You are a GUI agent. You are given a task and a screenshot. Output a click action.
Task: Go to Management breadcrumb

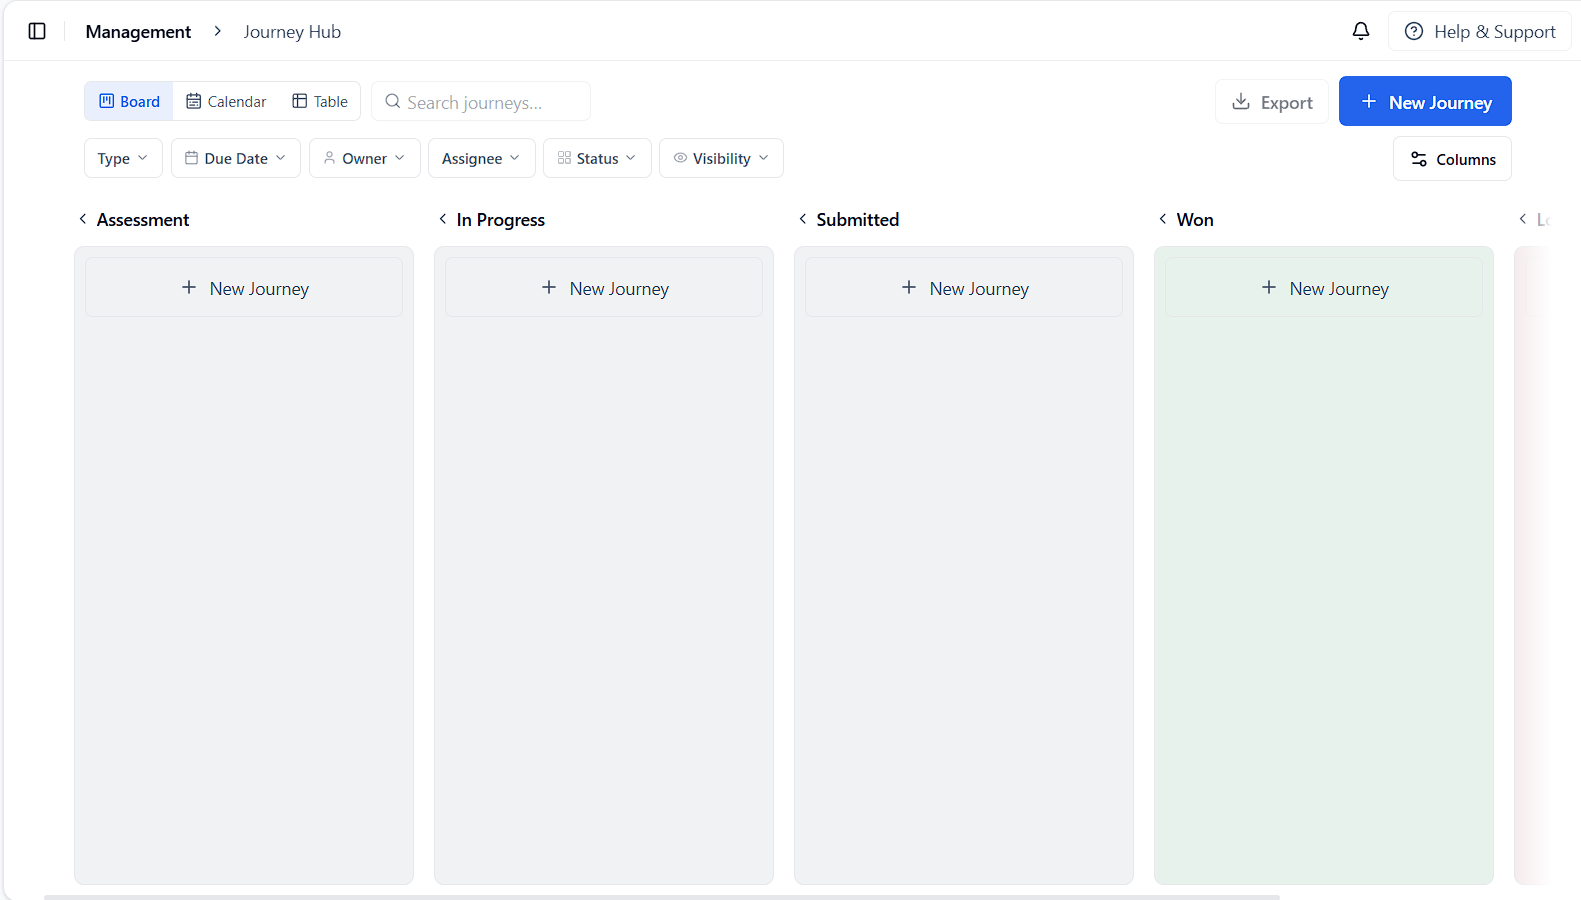pos(138,32)
